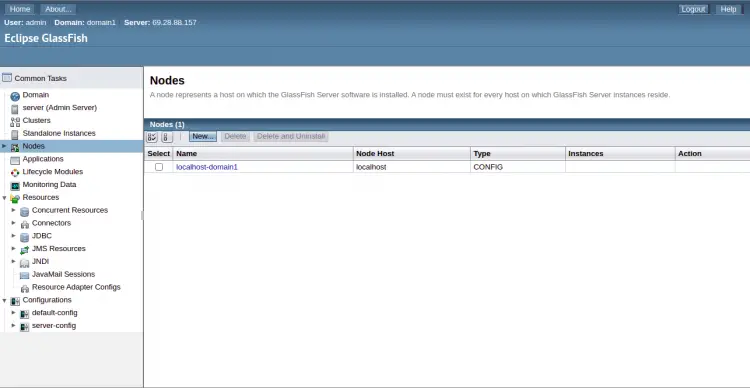Collapse the Configurations tree node

(4, 300)
